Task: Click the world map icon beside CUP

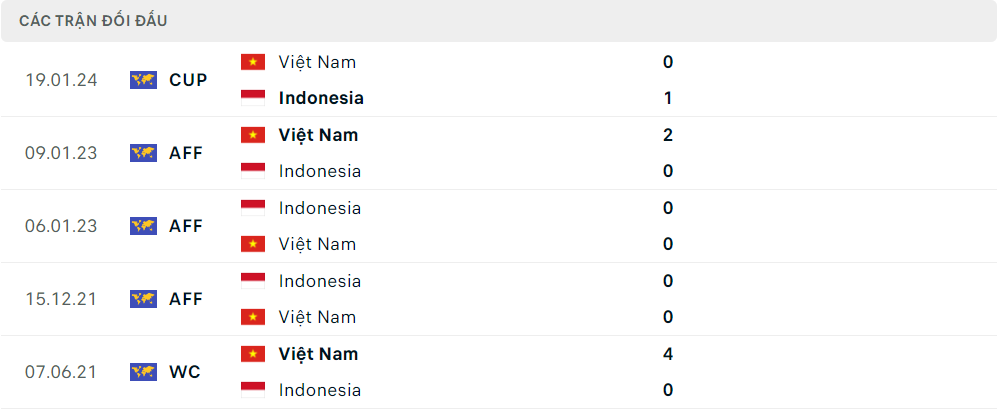Action: [143, 80]
